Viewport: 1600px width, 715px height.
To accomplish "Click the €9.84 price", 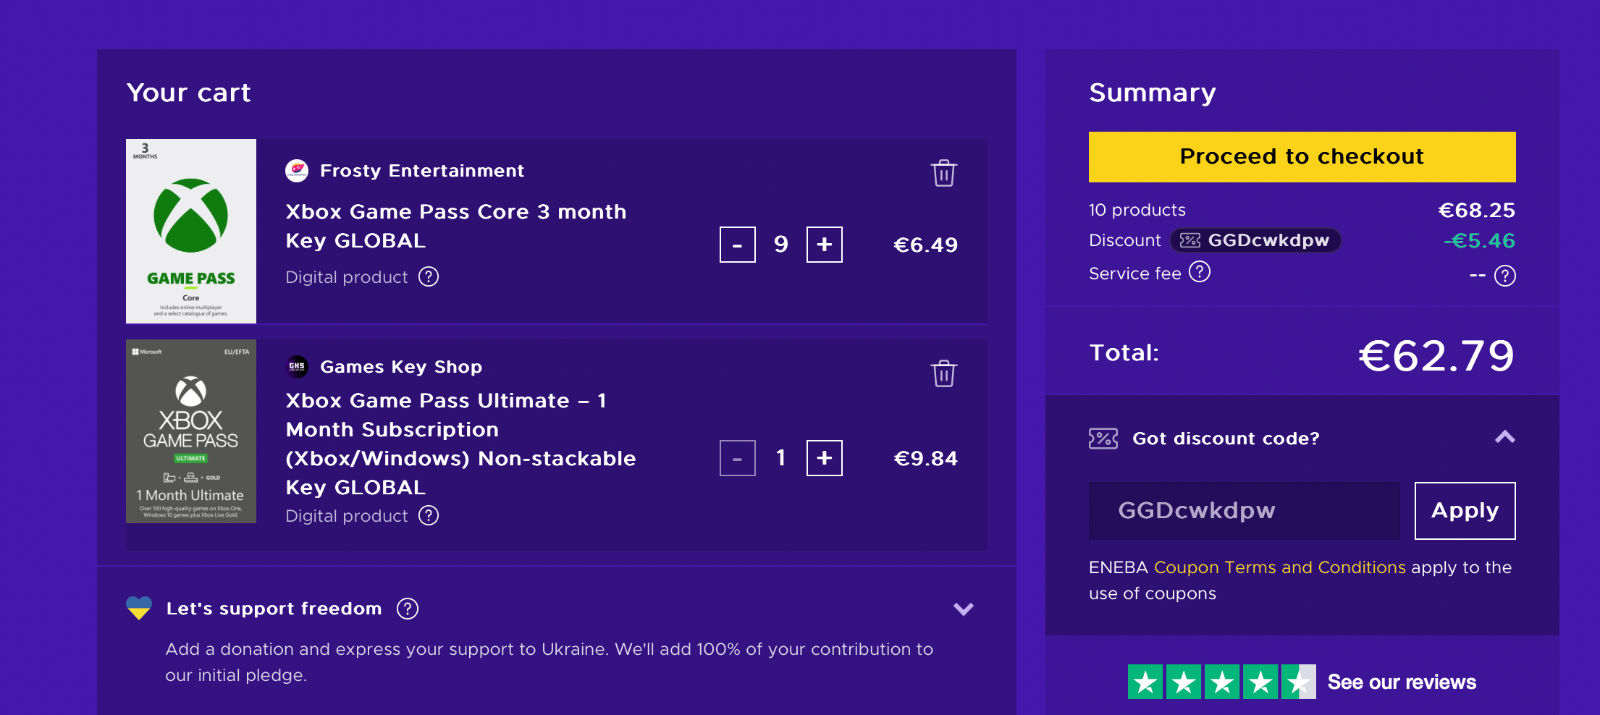I will click(x=925, y=458).
